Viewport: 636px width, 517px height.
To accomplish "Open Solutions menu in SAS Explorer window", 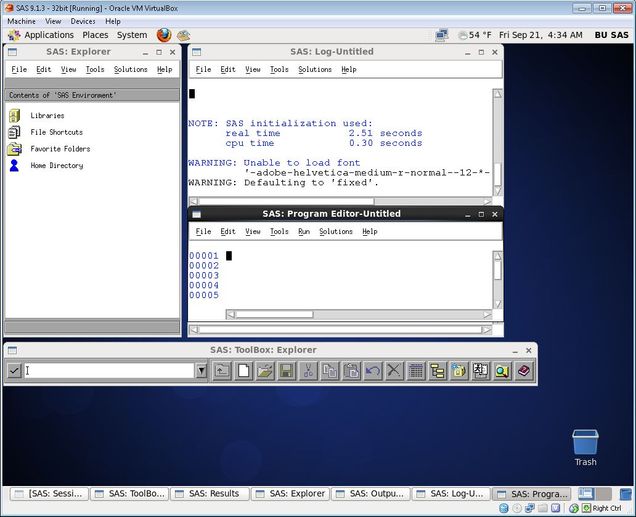I will tap(131, 69).
